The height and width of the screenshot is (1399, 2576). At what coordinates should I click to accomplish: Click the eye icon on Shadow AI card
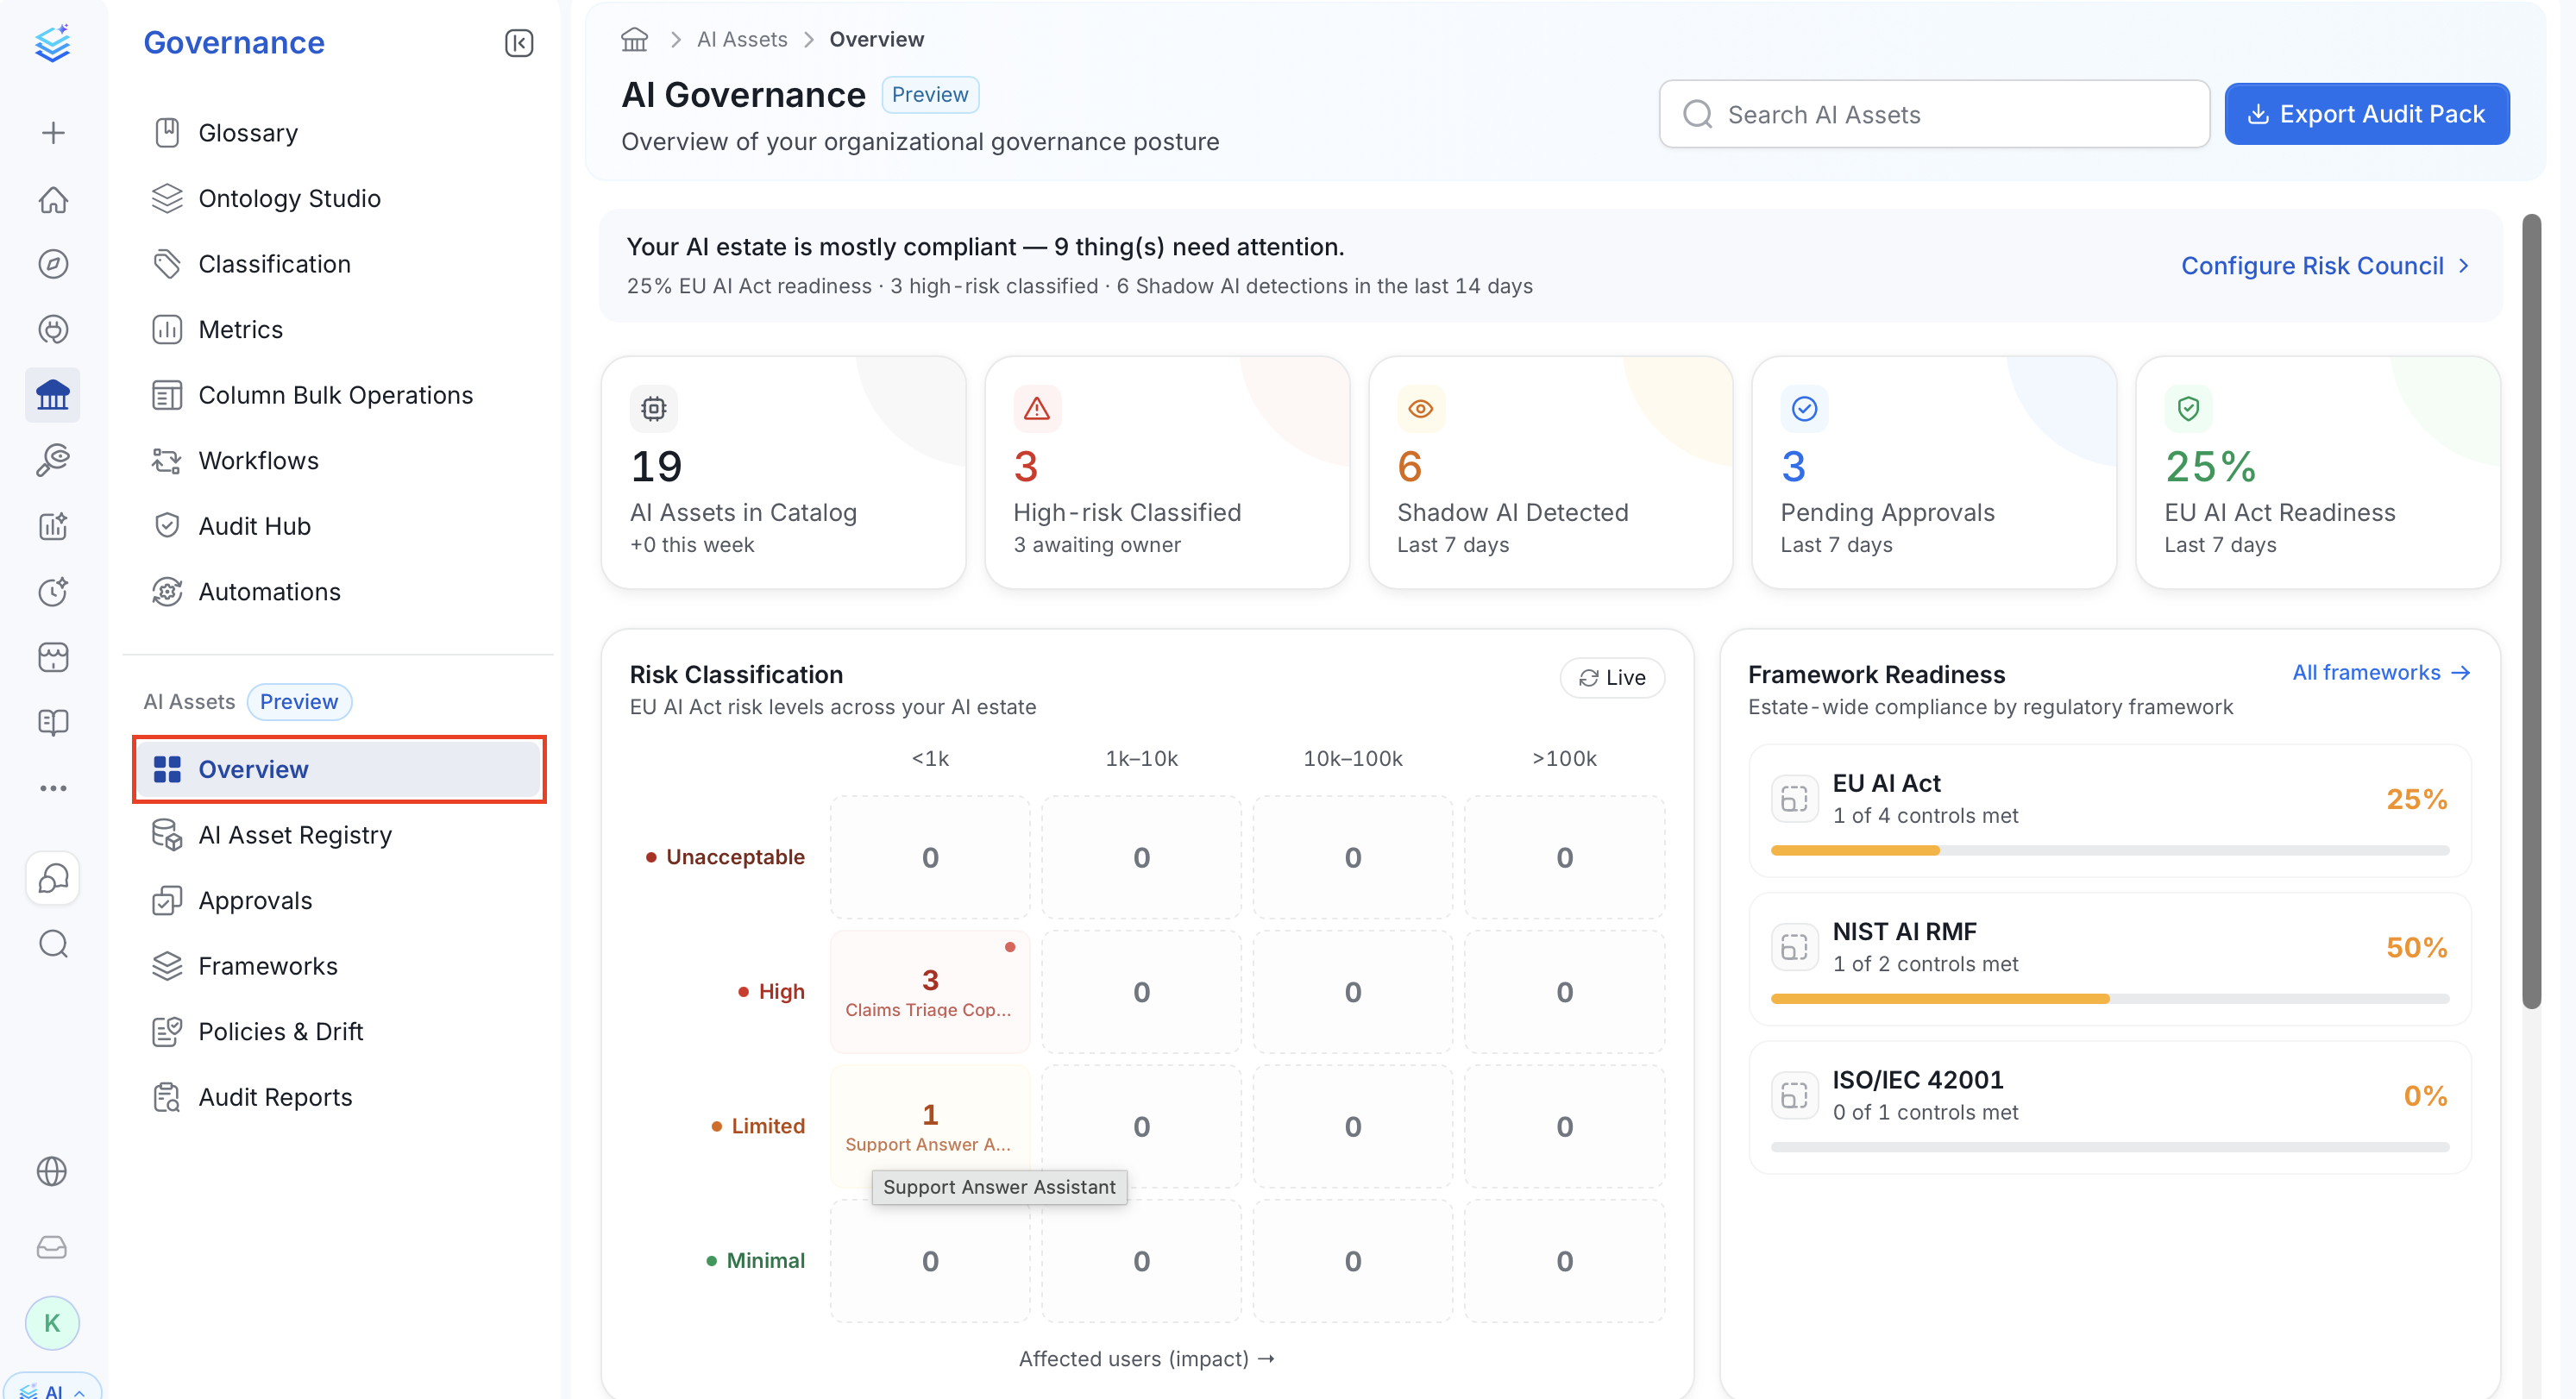[1421, 408]
